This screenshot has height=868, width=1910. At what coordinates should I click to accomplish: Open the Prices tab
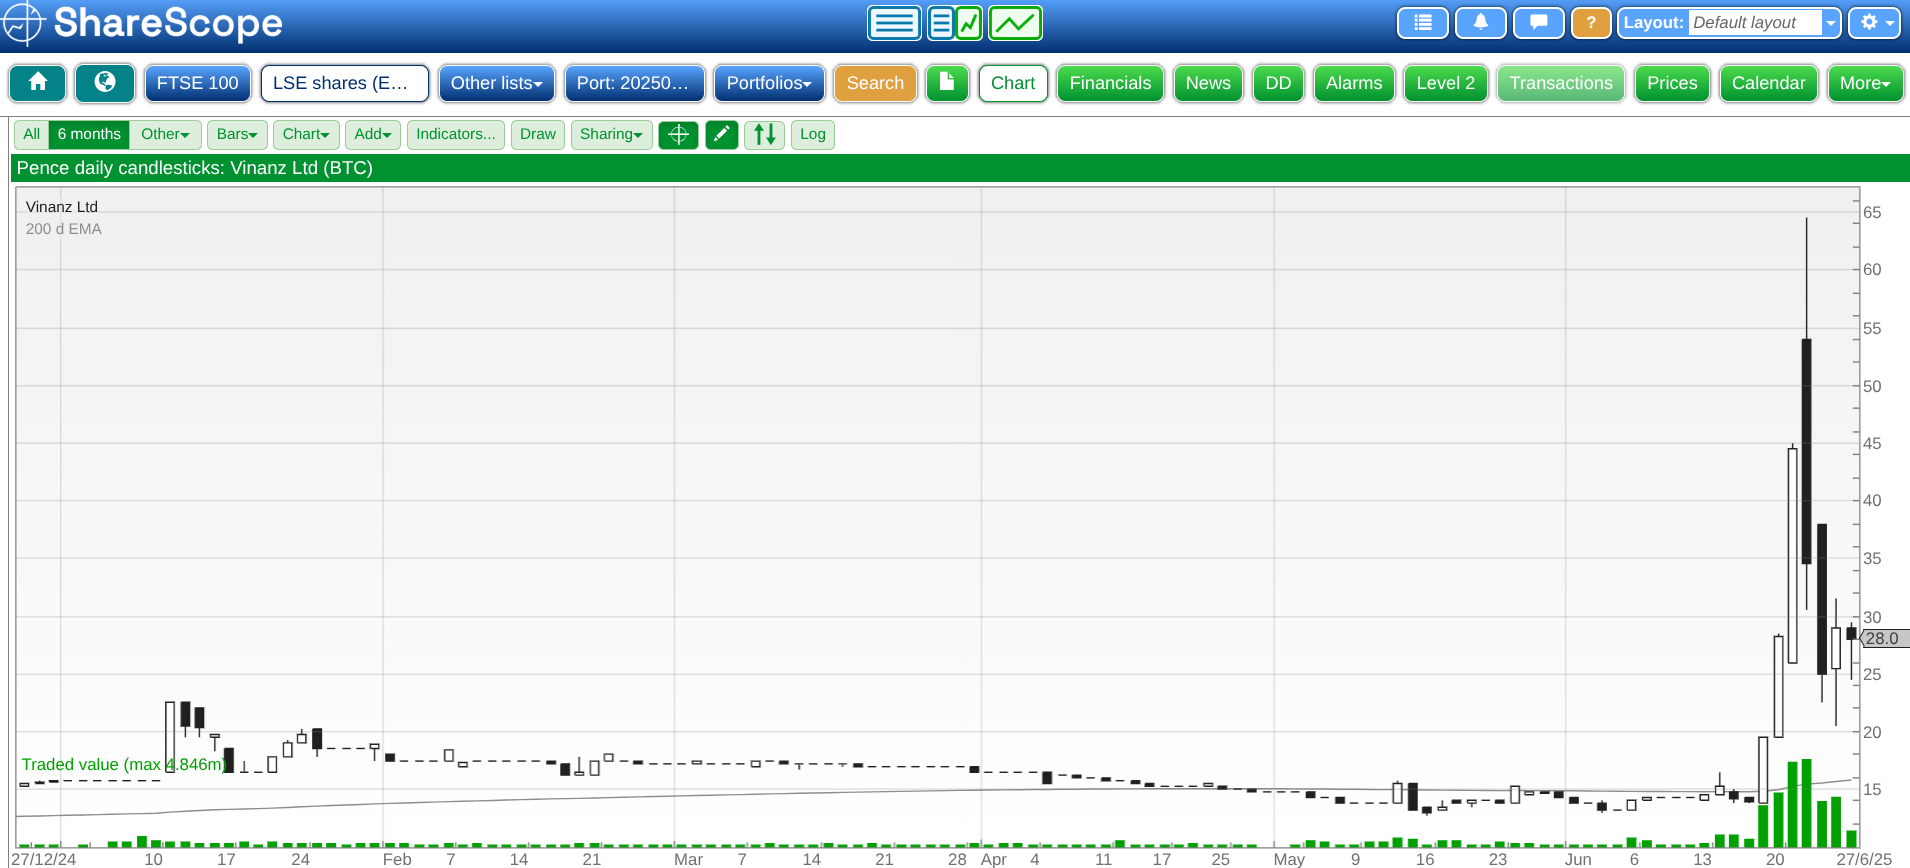click(x=1672, y=83)
